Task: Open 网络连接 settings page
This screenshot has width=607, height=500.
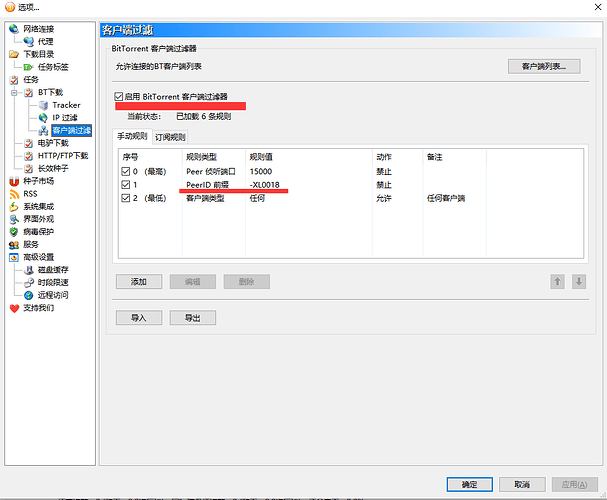Action: [x=38, y=29]
